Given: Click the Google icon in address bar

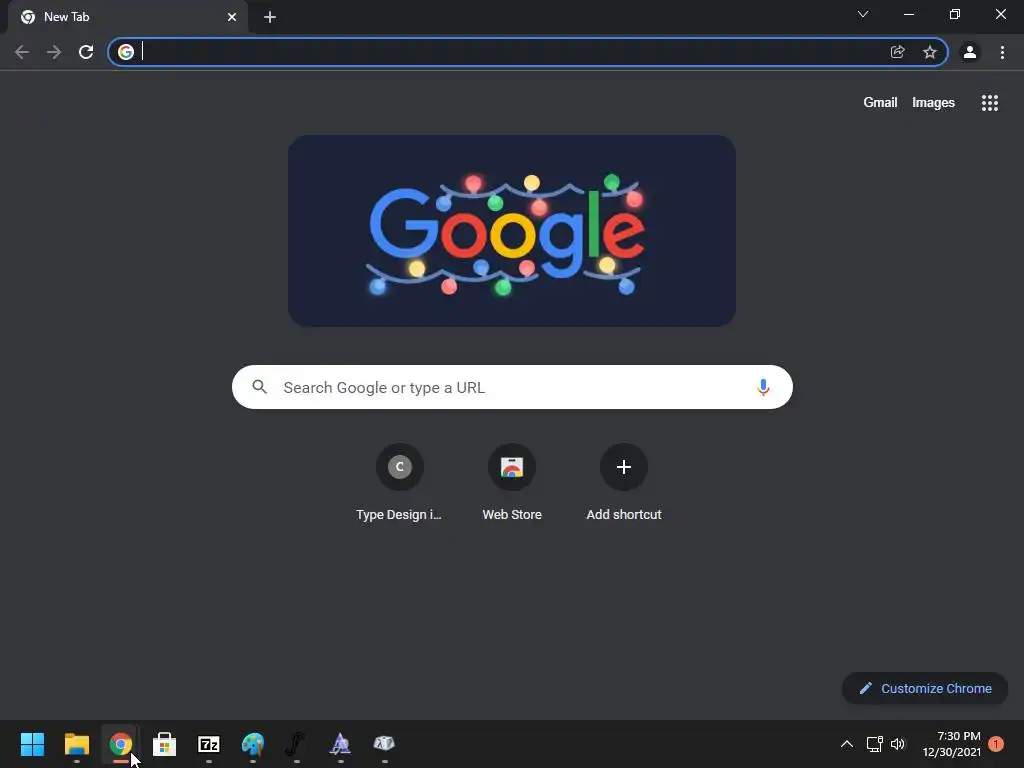Looking at the screenshot, I should coord(126,52).
